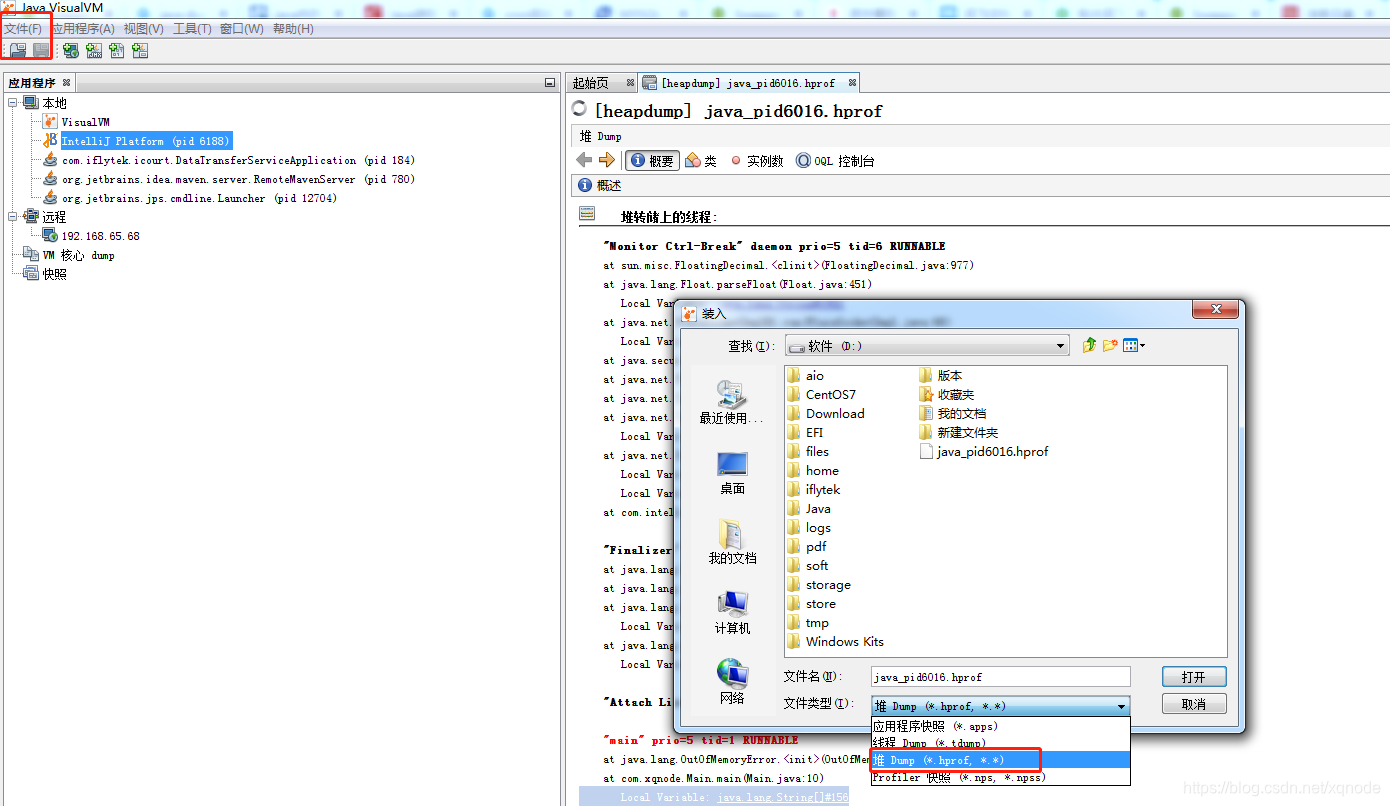Screen dimensions: 1390x806
Task: Open the OQL 控制台 view
Action: 835,160
